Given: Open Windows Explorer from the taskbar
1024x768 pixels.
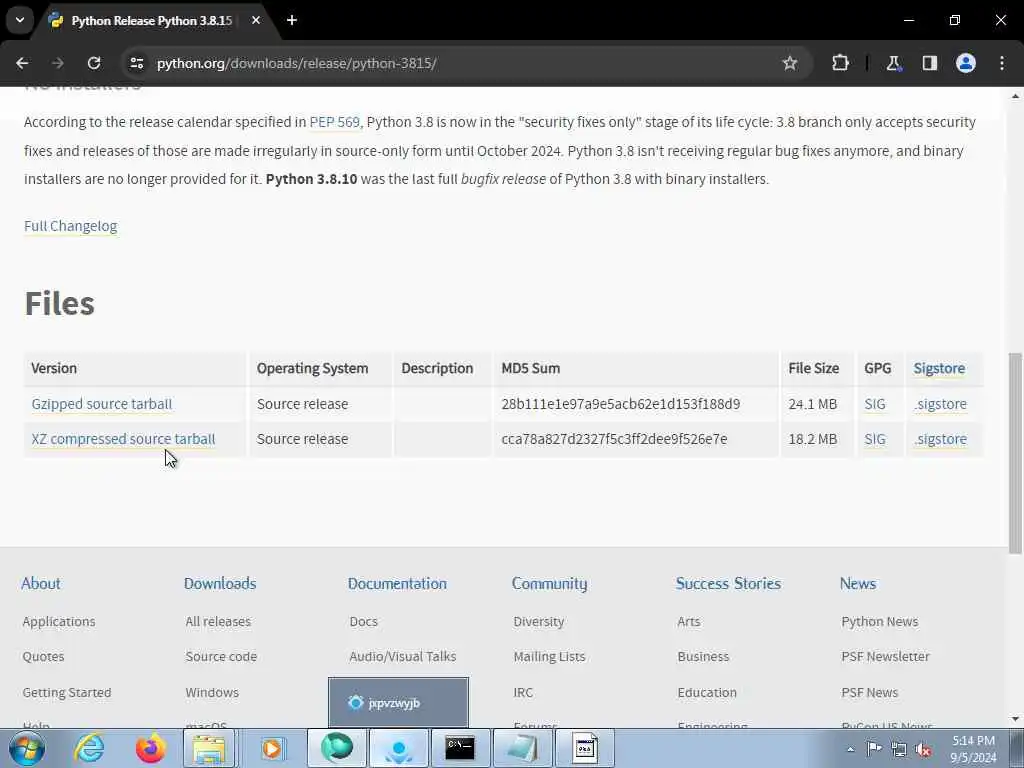Looking at the screenshot, I should tap(209, 748).
